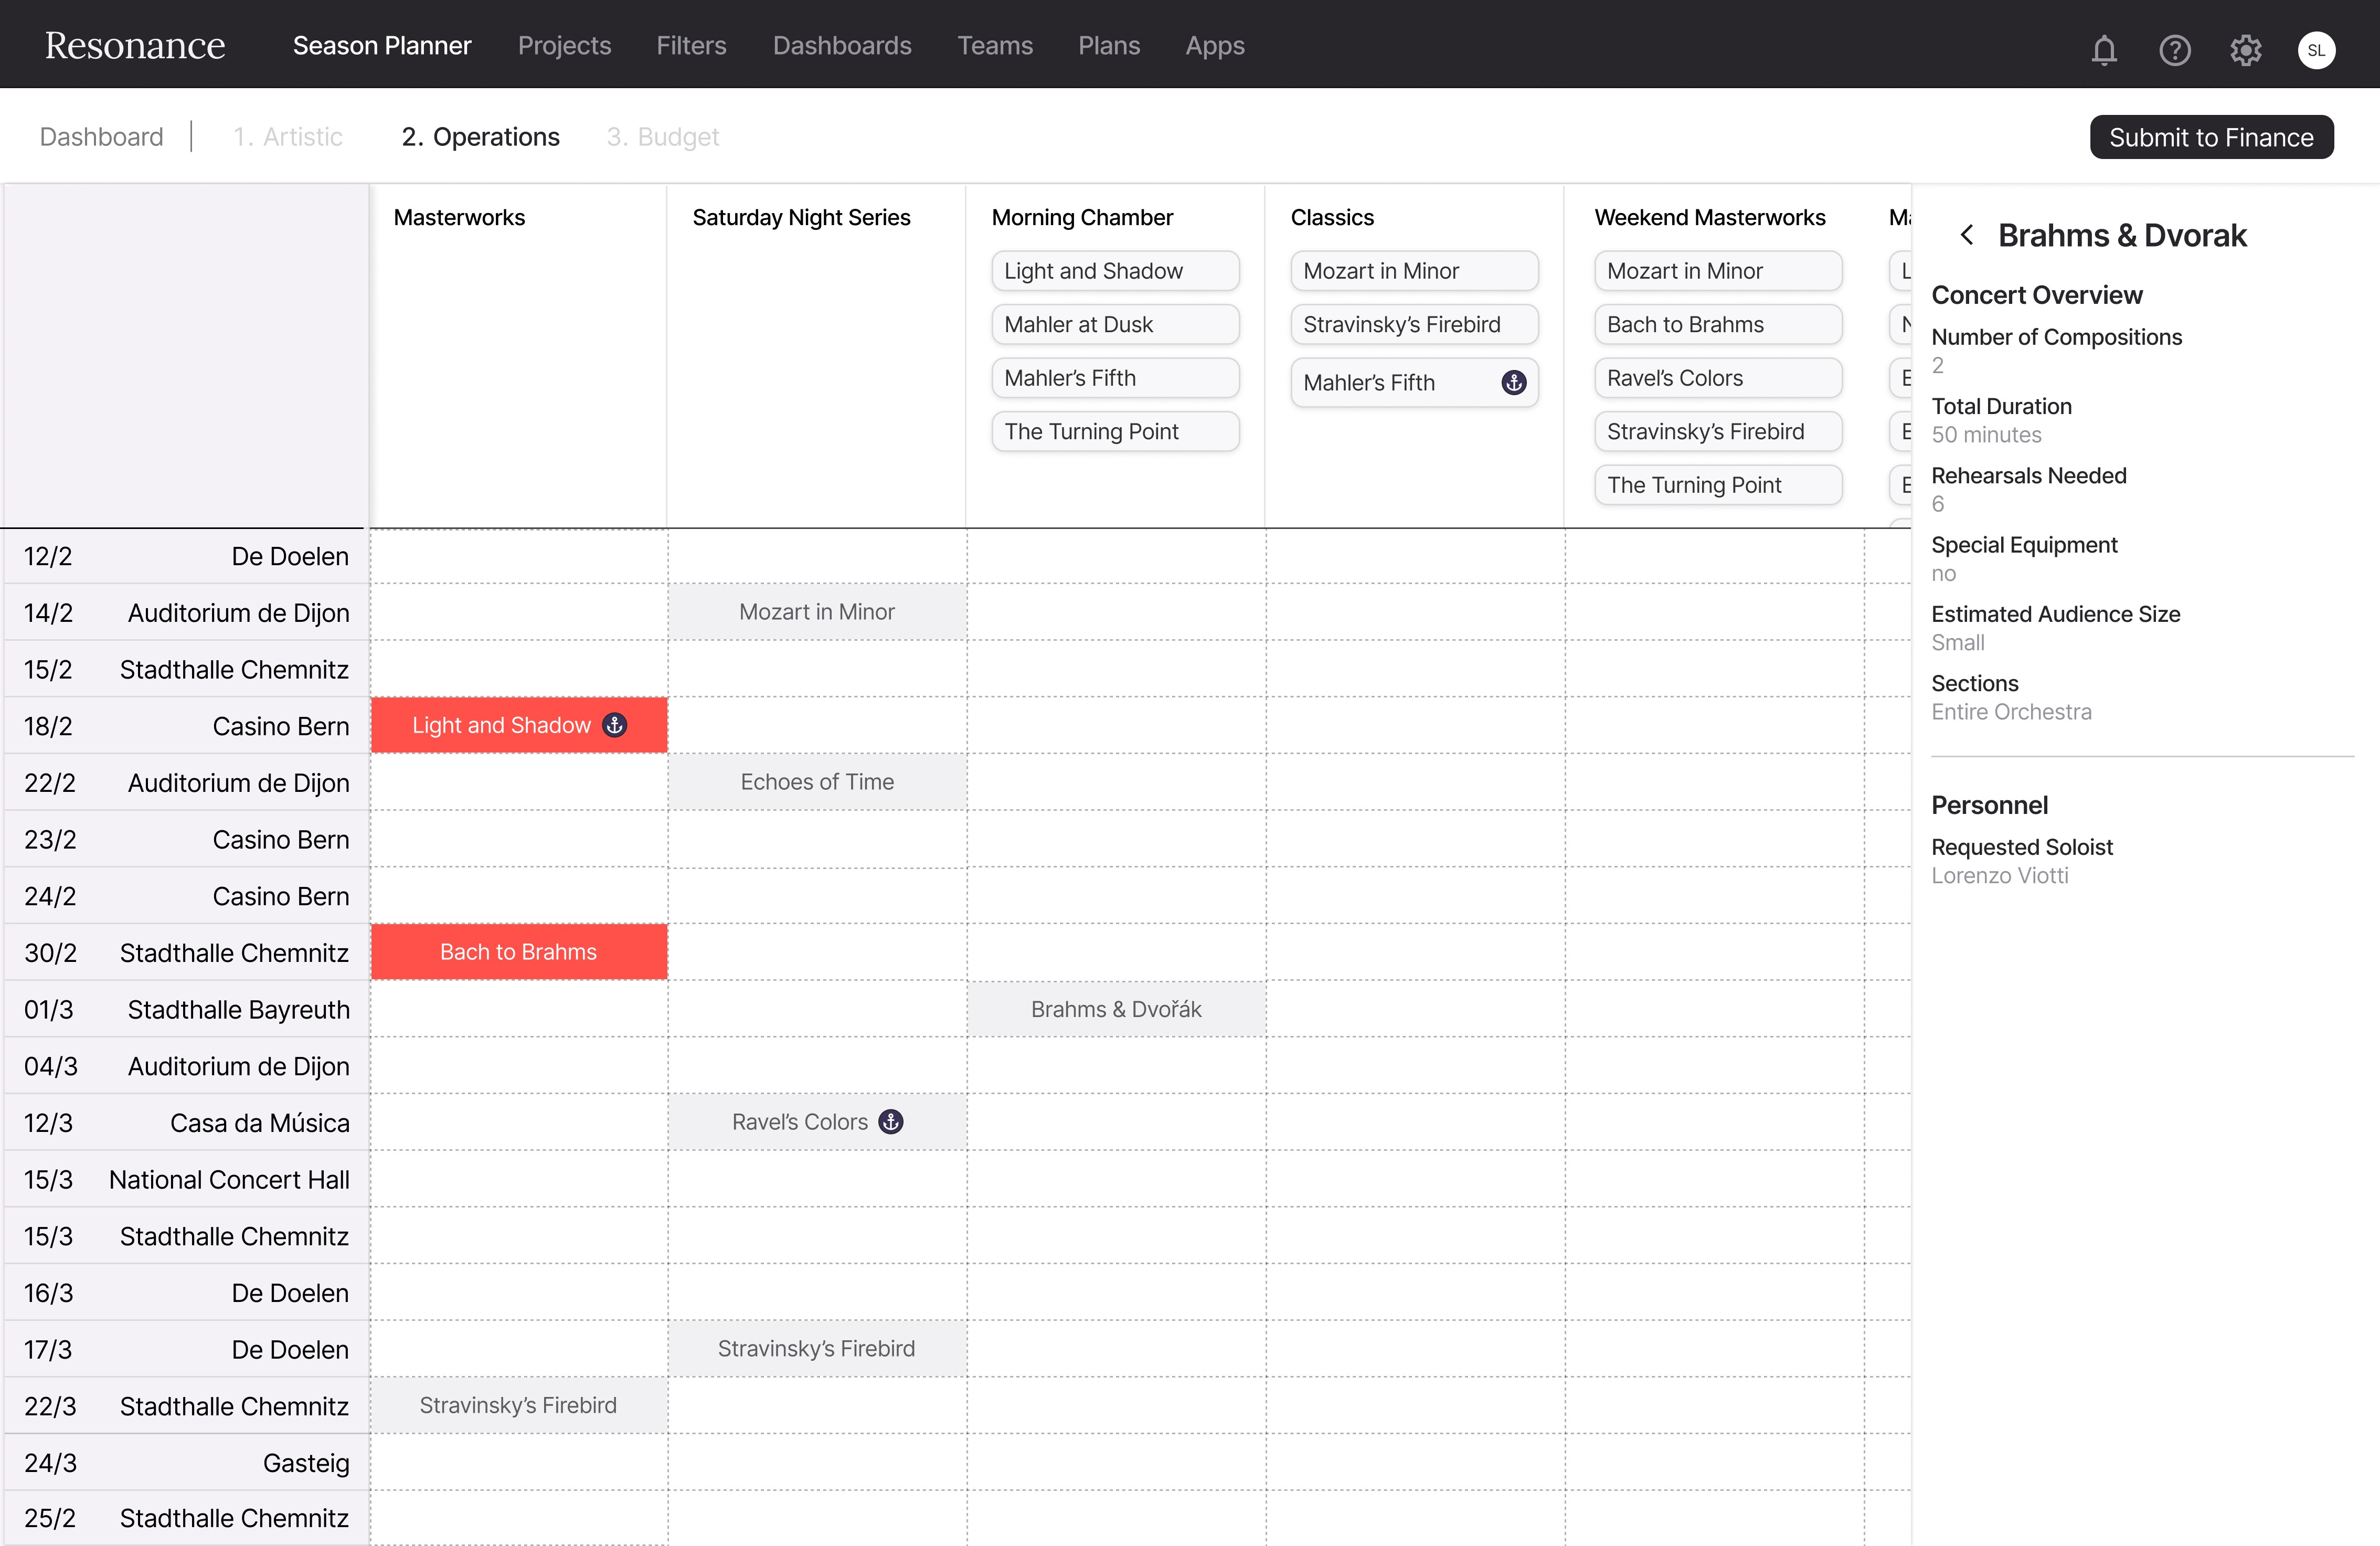The image size is (2380, 1546).
Task: Collapse Brahms & Dvorak panel with back chevron
Action: [x=1967, y=235]
